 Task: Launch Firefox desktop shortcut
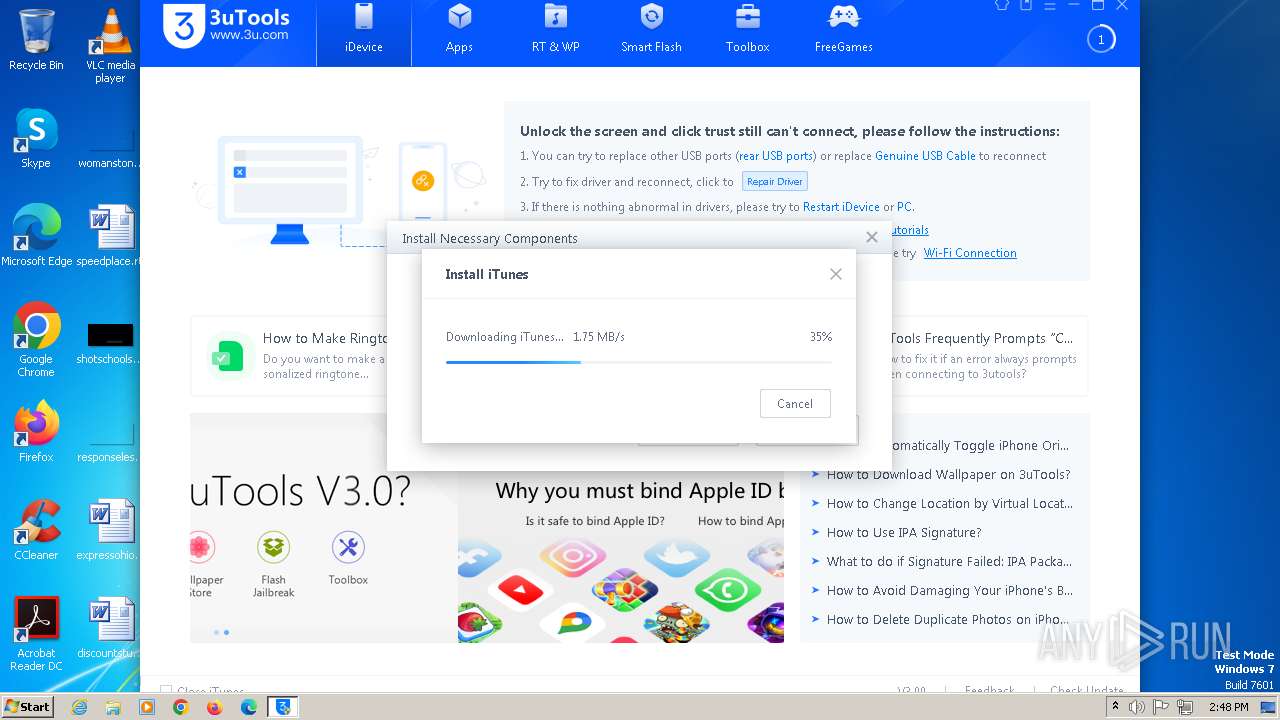tap(36, 432)
